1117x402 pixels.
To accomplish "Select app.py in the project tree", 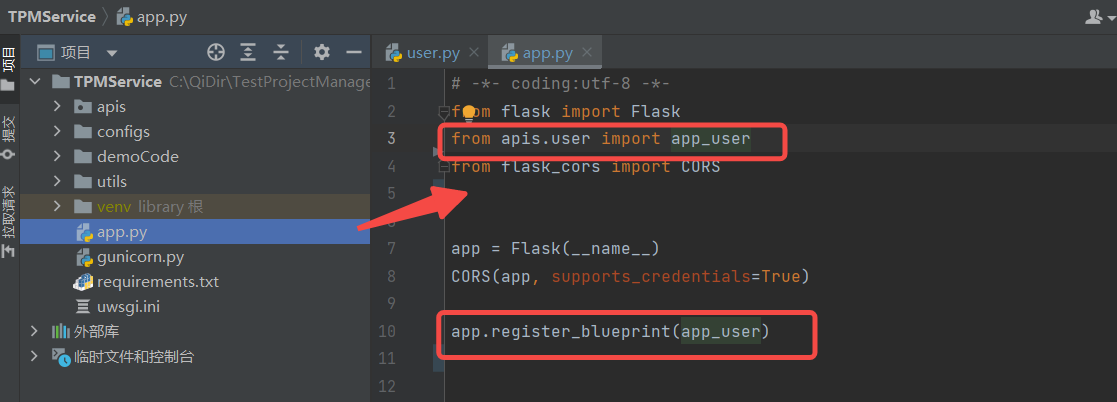I will pos(195,232).
